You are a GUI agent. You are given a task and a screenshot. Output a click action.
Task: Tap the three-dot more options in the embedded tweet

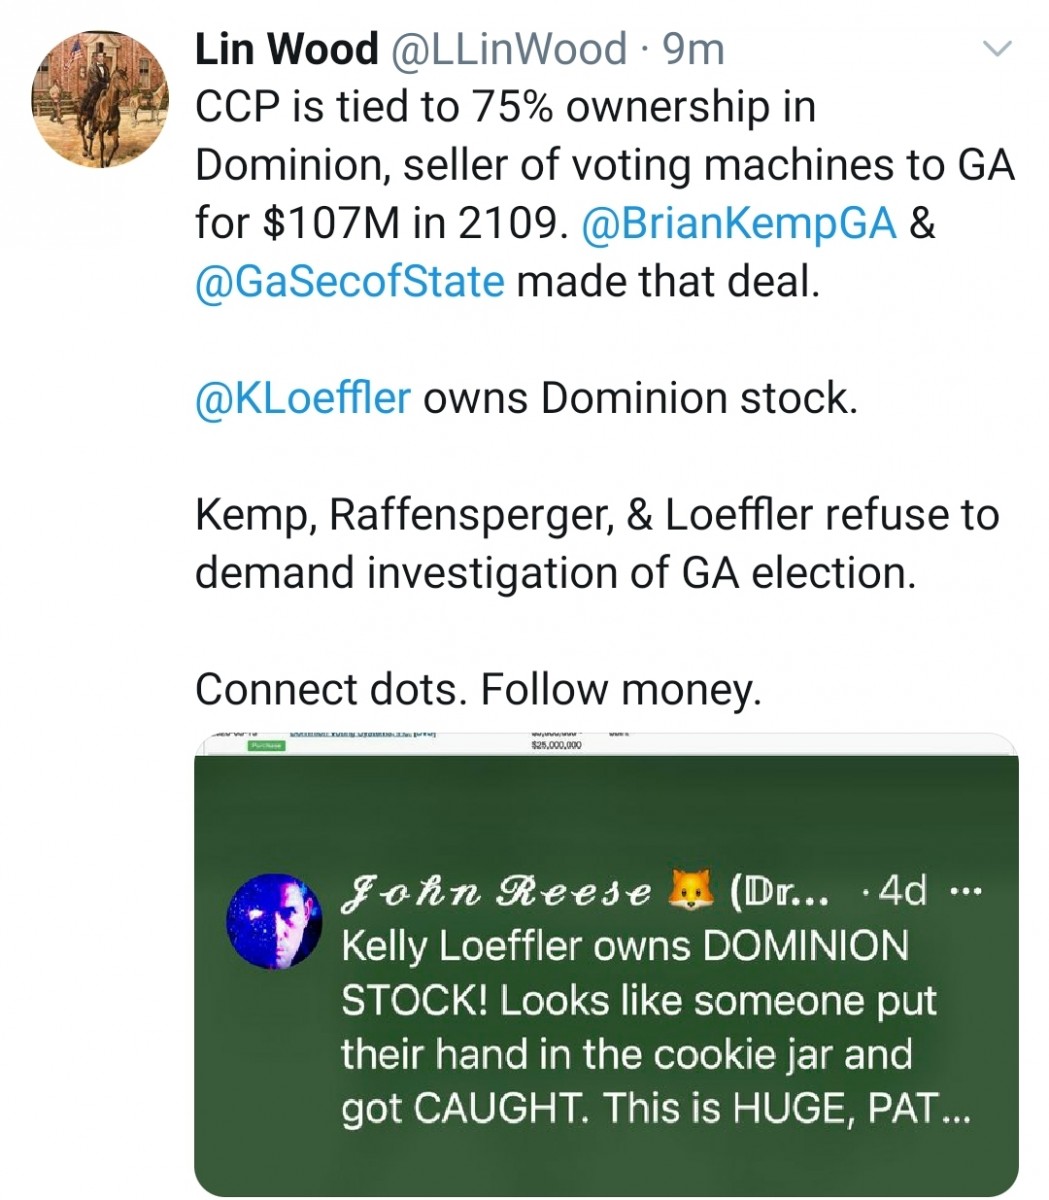point(963,888)
